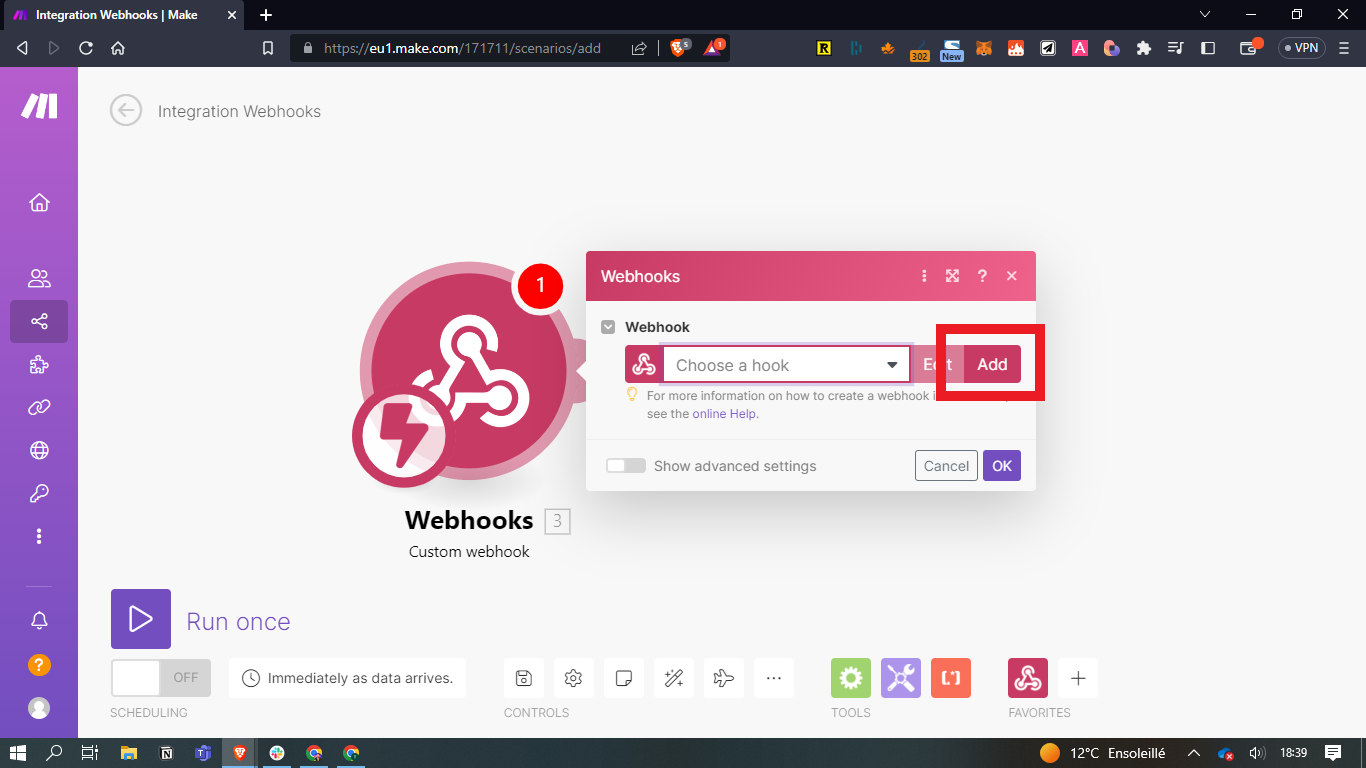Follow the online Help link
1366x768 pixels.
click(x=724, y=414)
